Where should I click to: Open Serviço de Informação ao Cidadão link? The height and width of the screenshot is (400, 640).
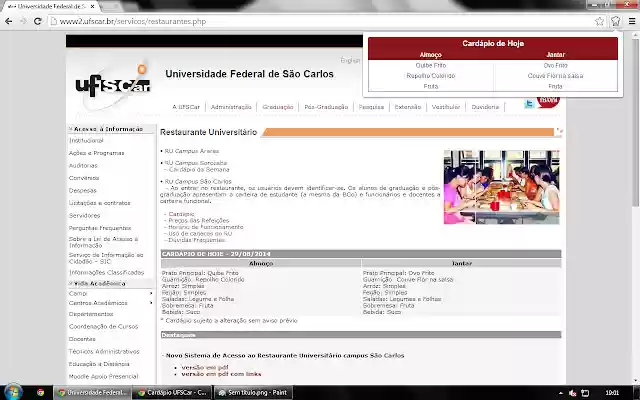[106, 258]
